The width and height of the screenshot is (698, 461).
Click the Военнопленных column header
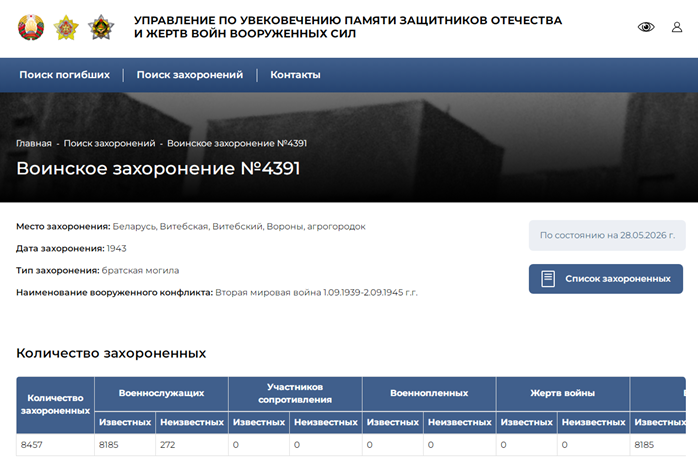(x=429, y=393)
